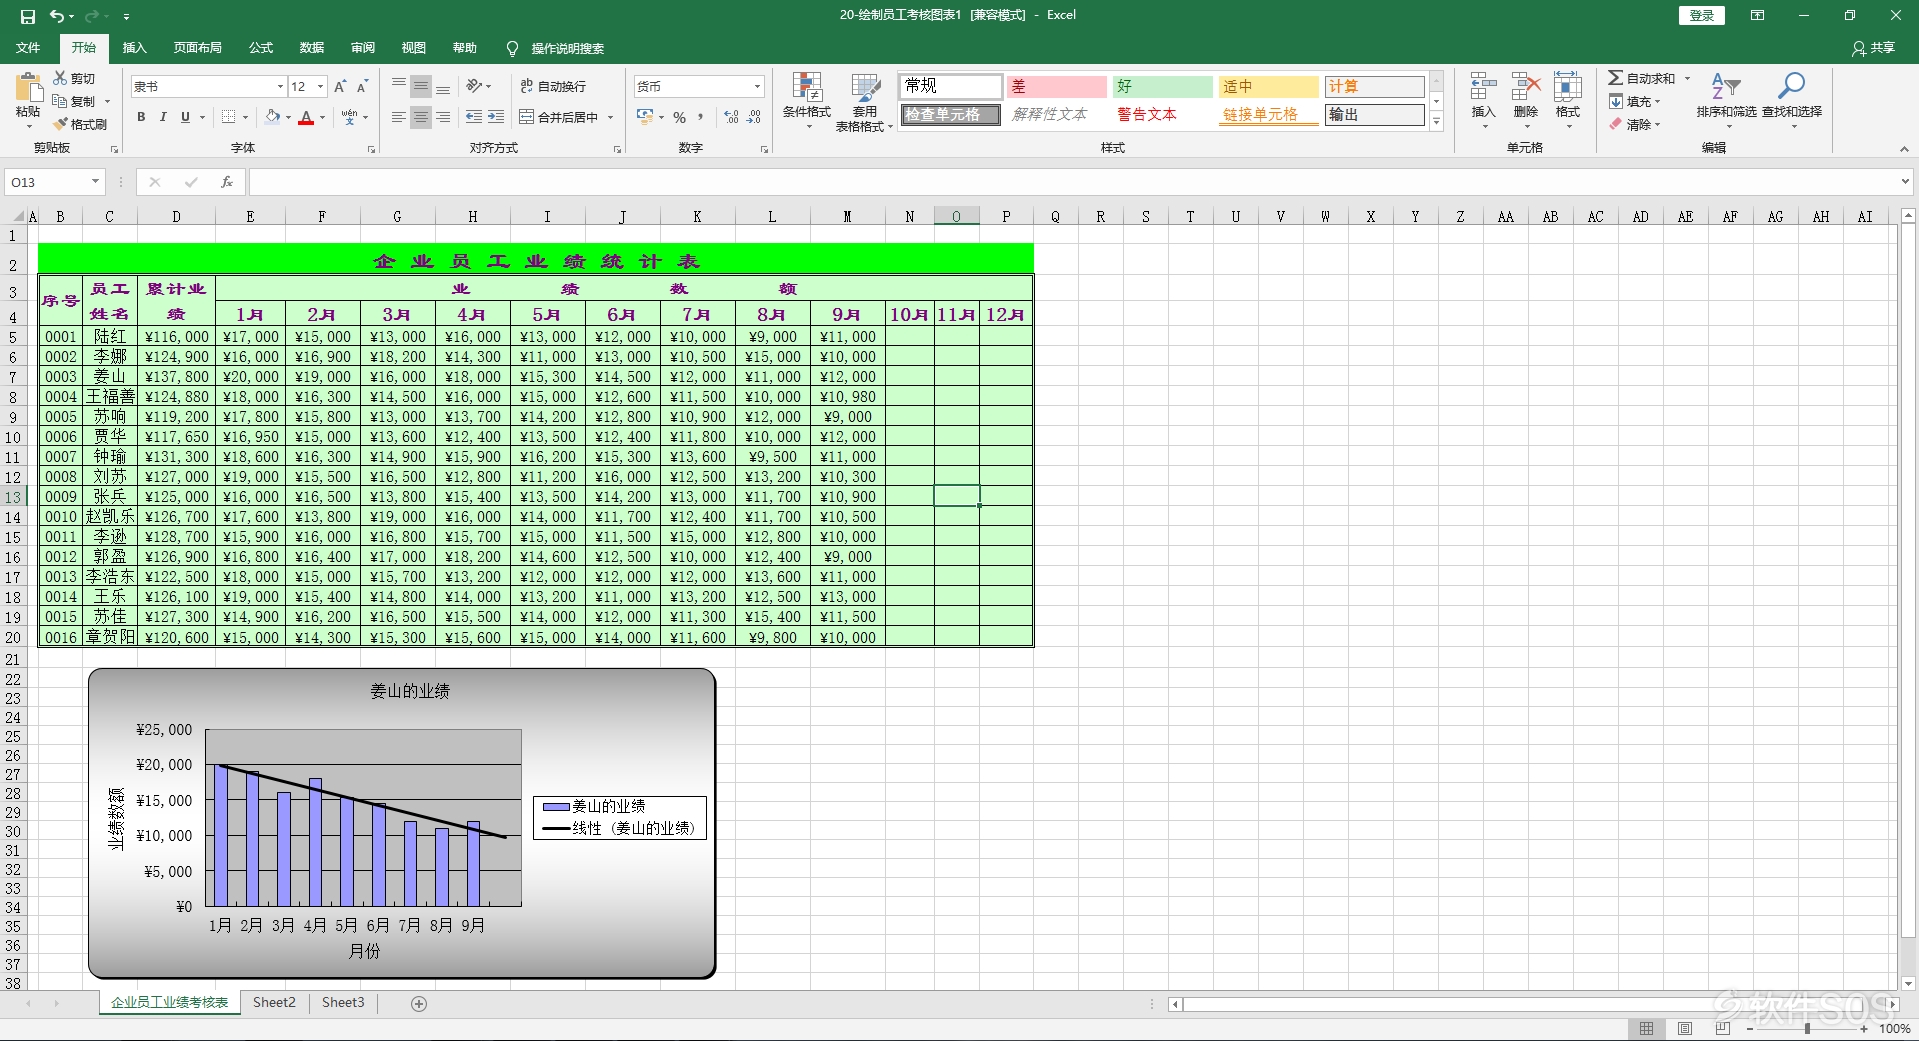1919x1041 pixels.
Task: Toggle Underline formatting button
Action: click(185, 117)
